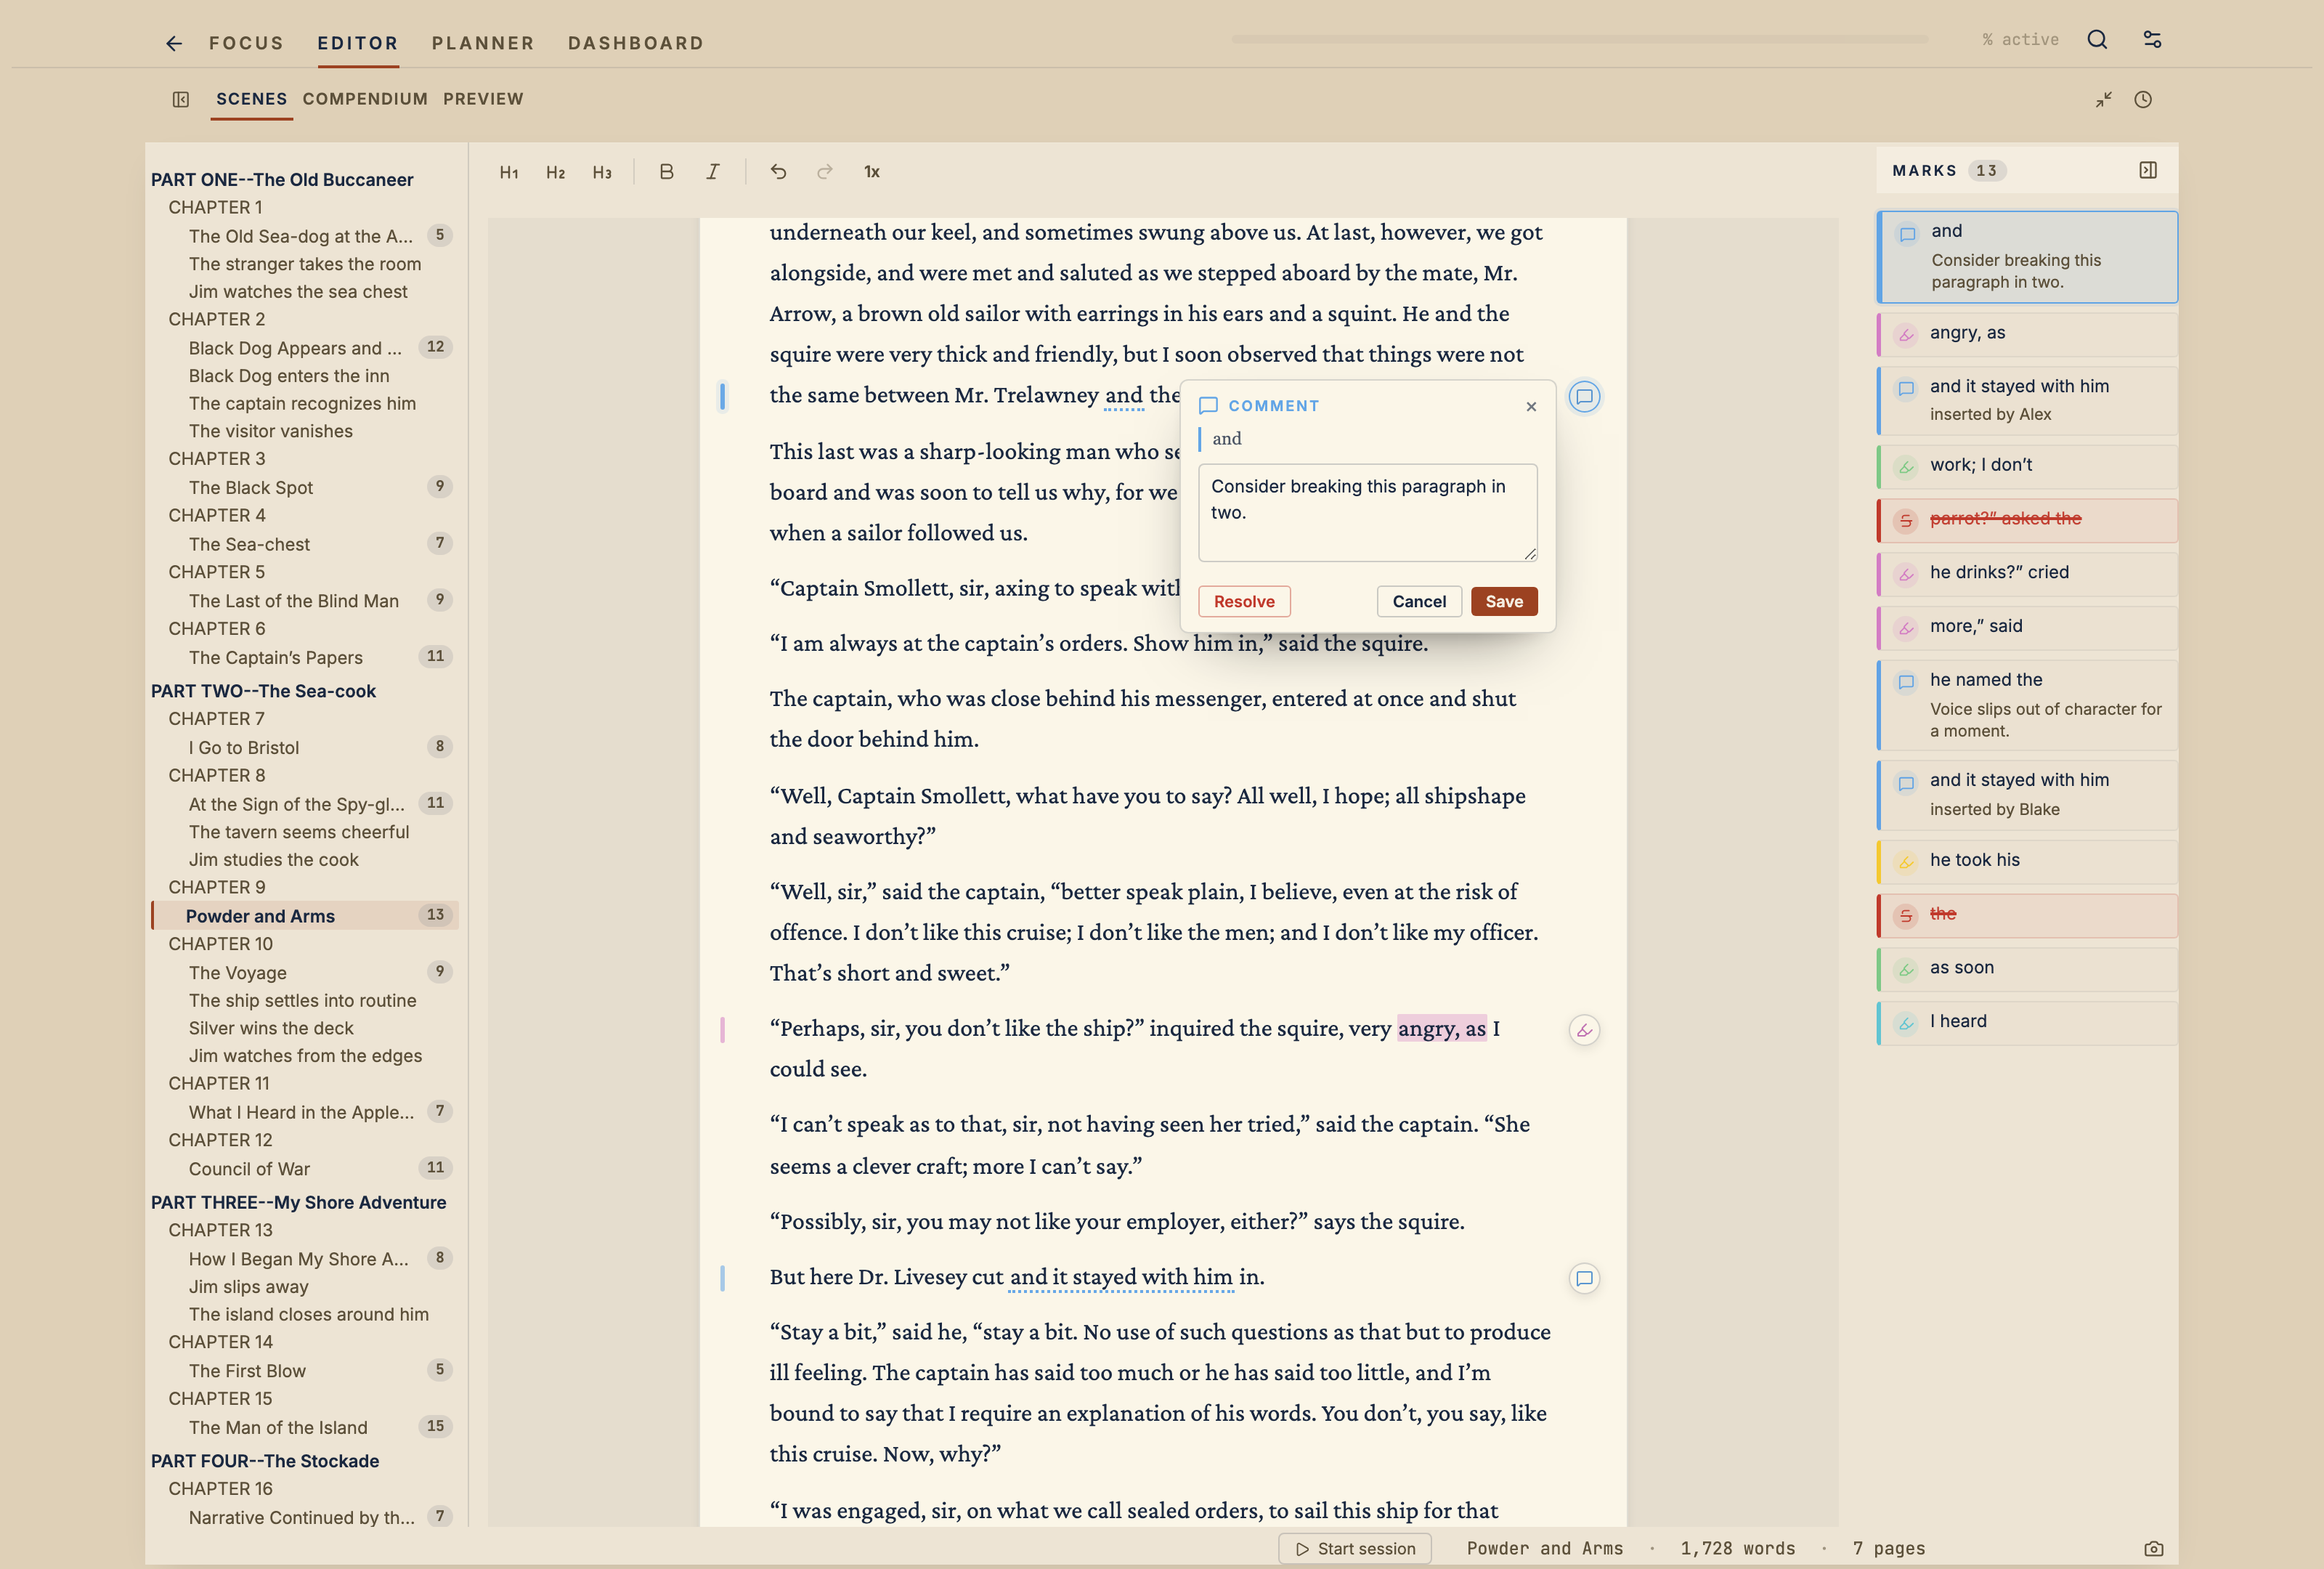Image resolution: width=2324 pixels, height=1569 pixels.
Task: Open the settings sliders icon
Action: click(2152, 40)
